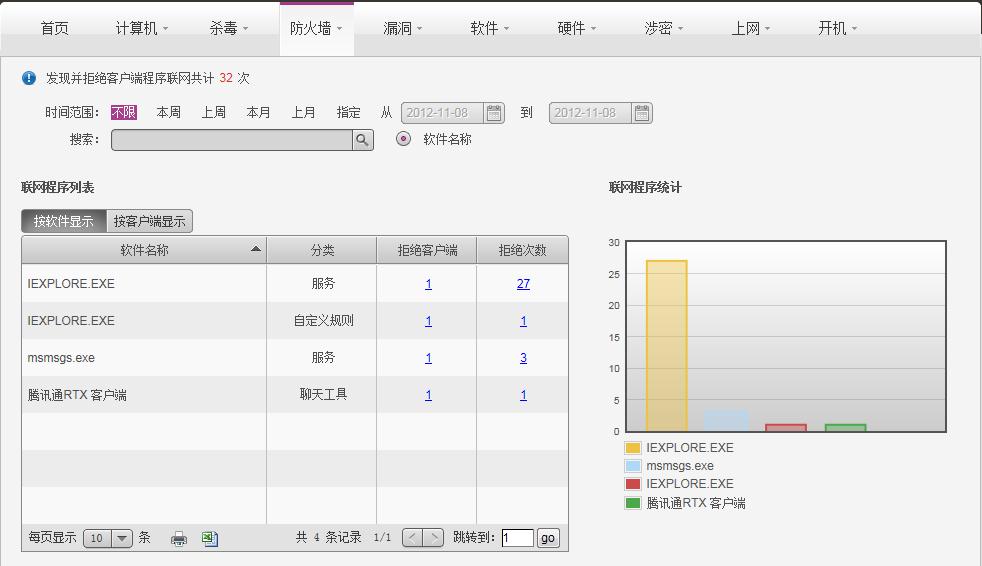Click the end date input field
This screenshot has height=566, width=982.
coord(590,113)
